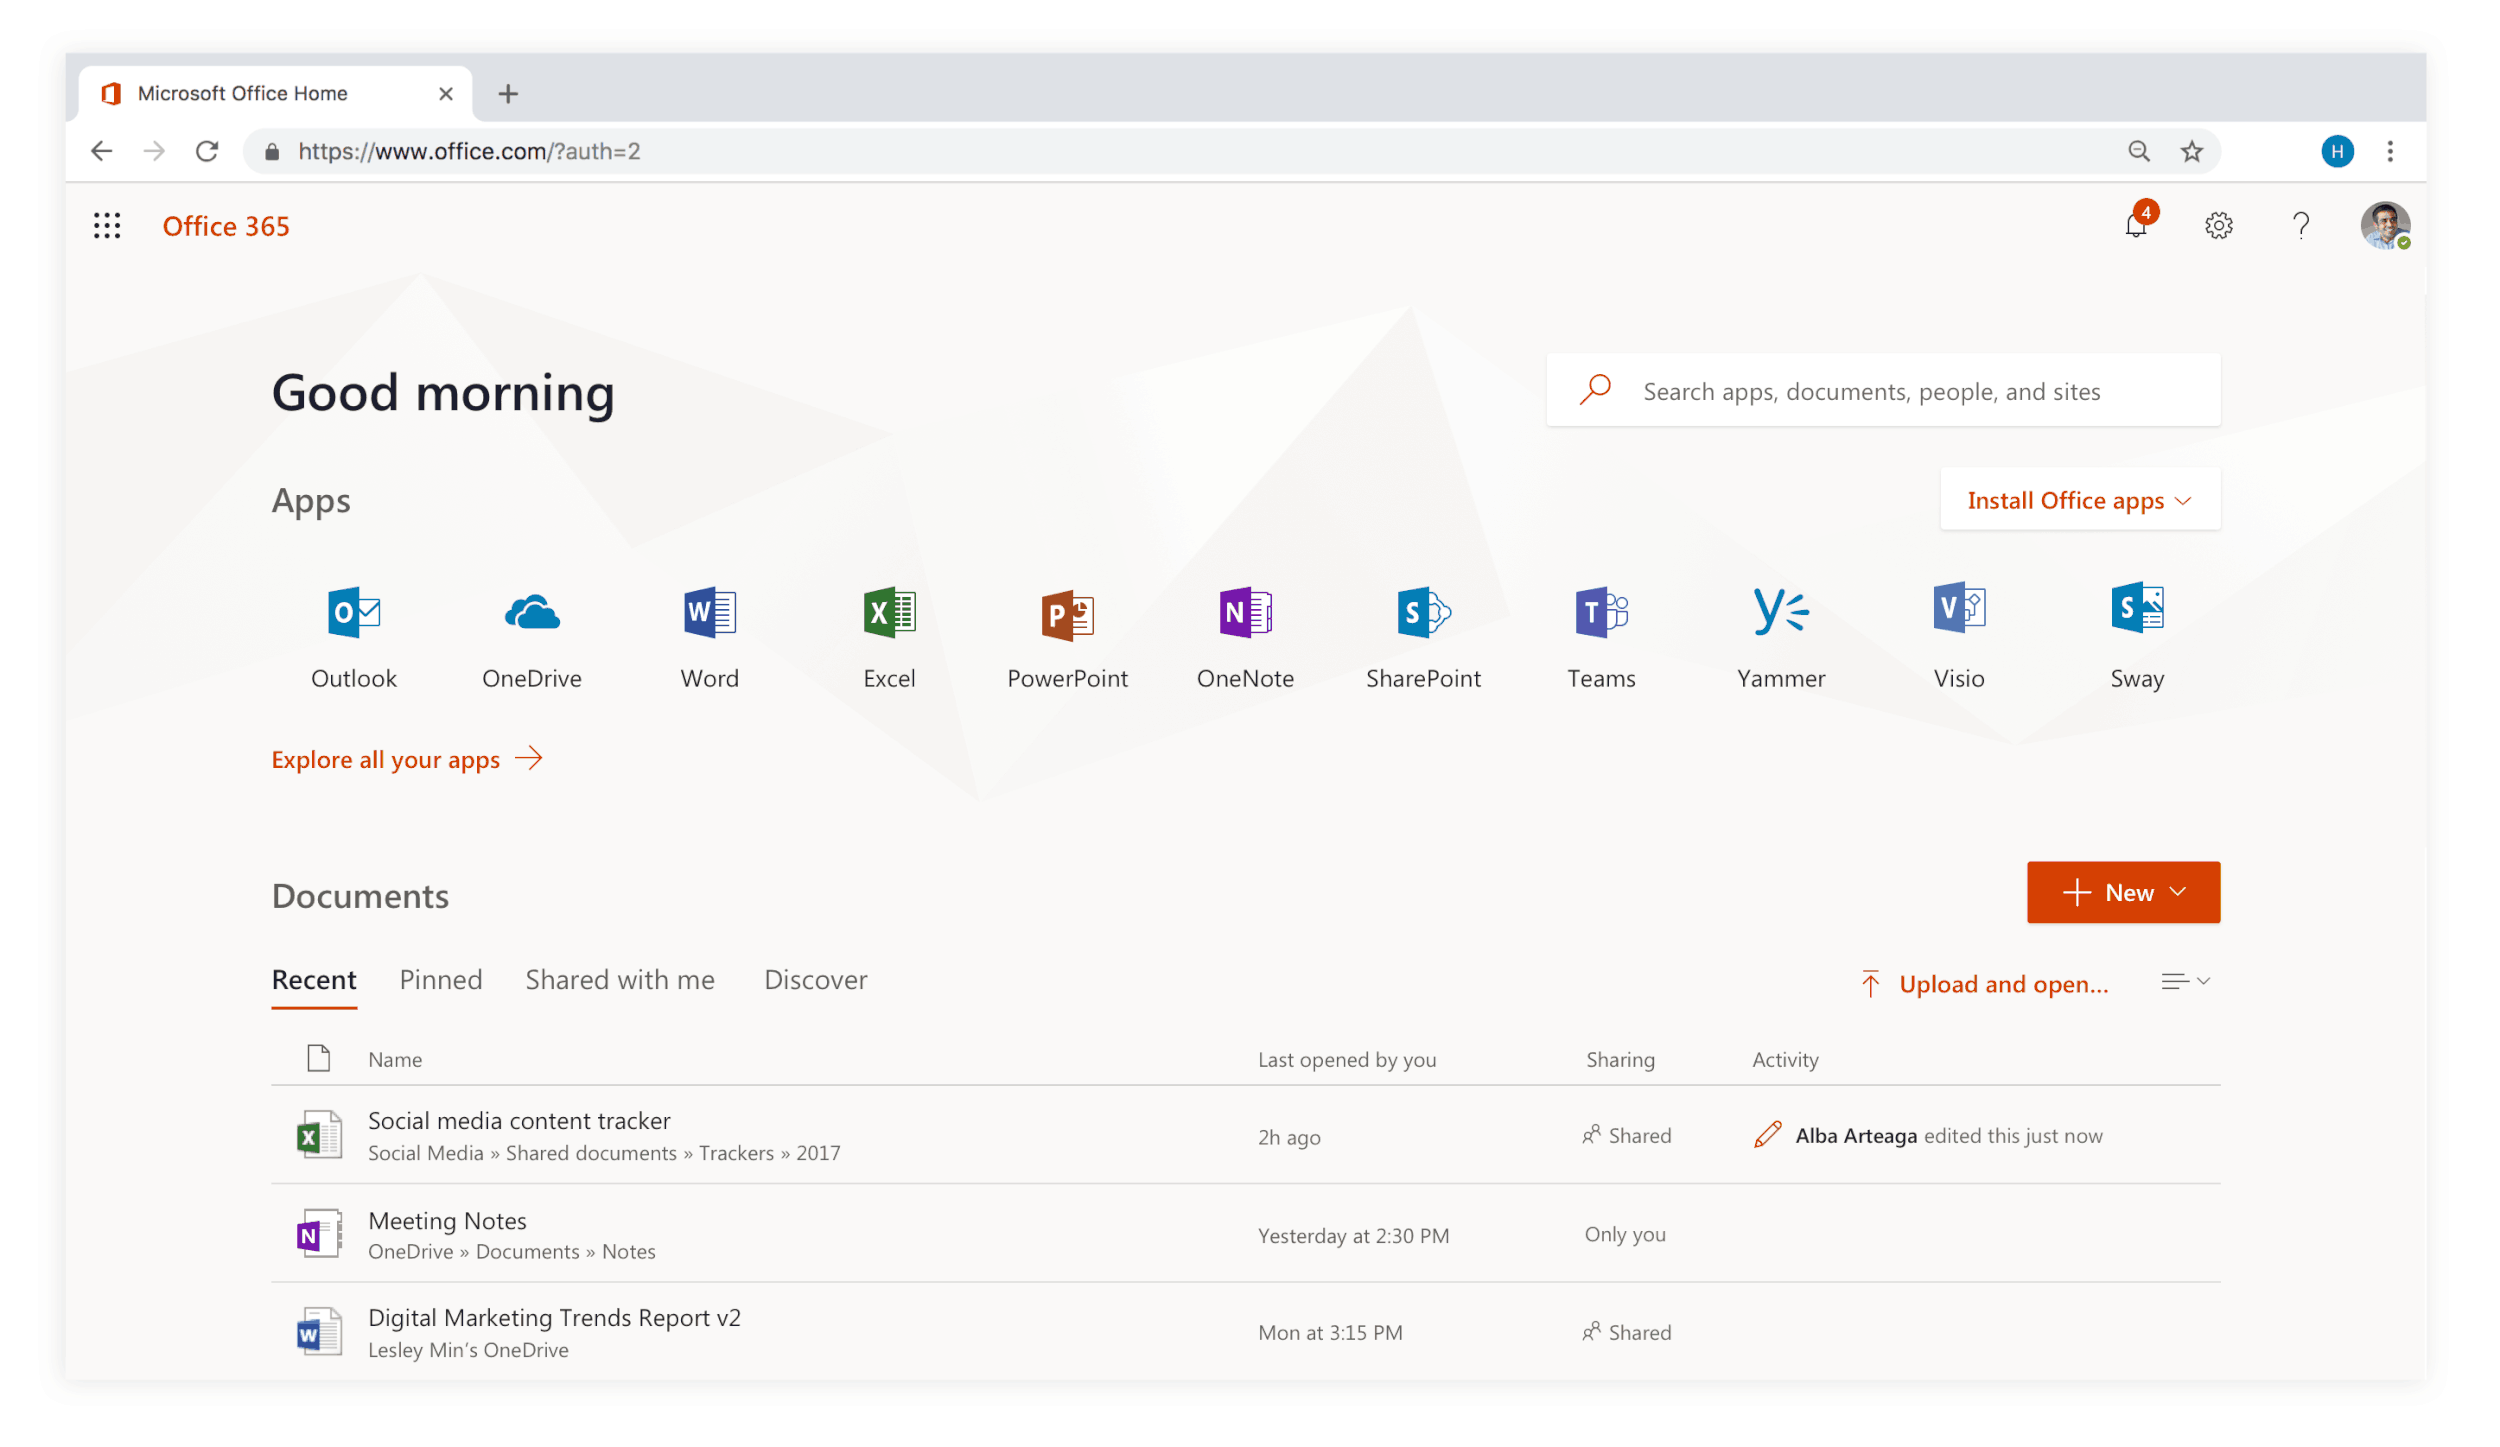
Task: Open the notifications bell
Action: (2135, 226)
